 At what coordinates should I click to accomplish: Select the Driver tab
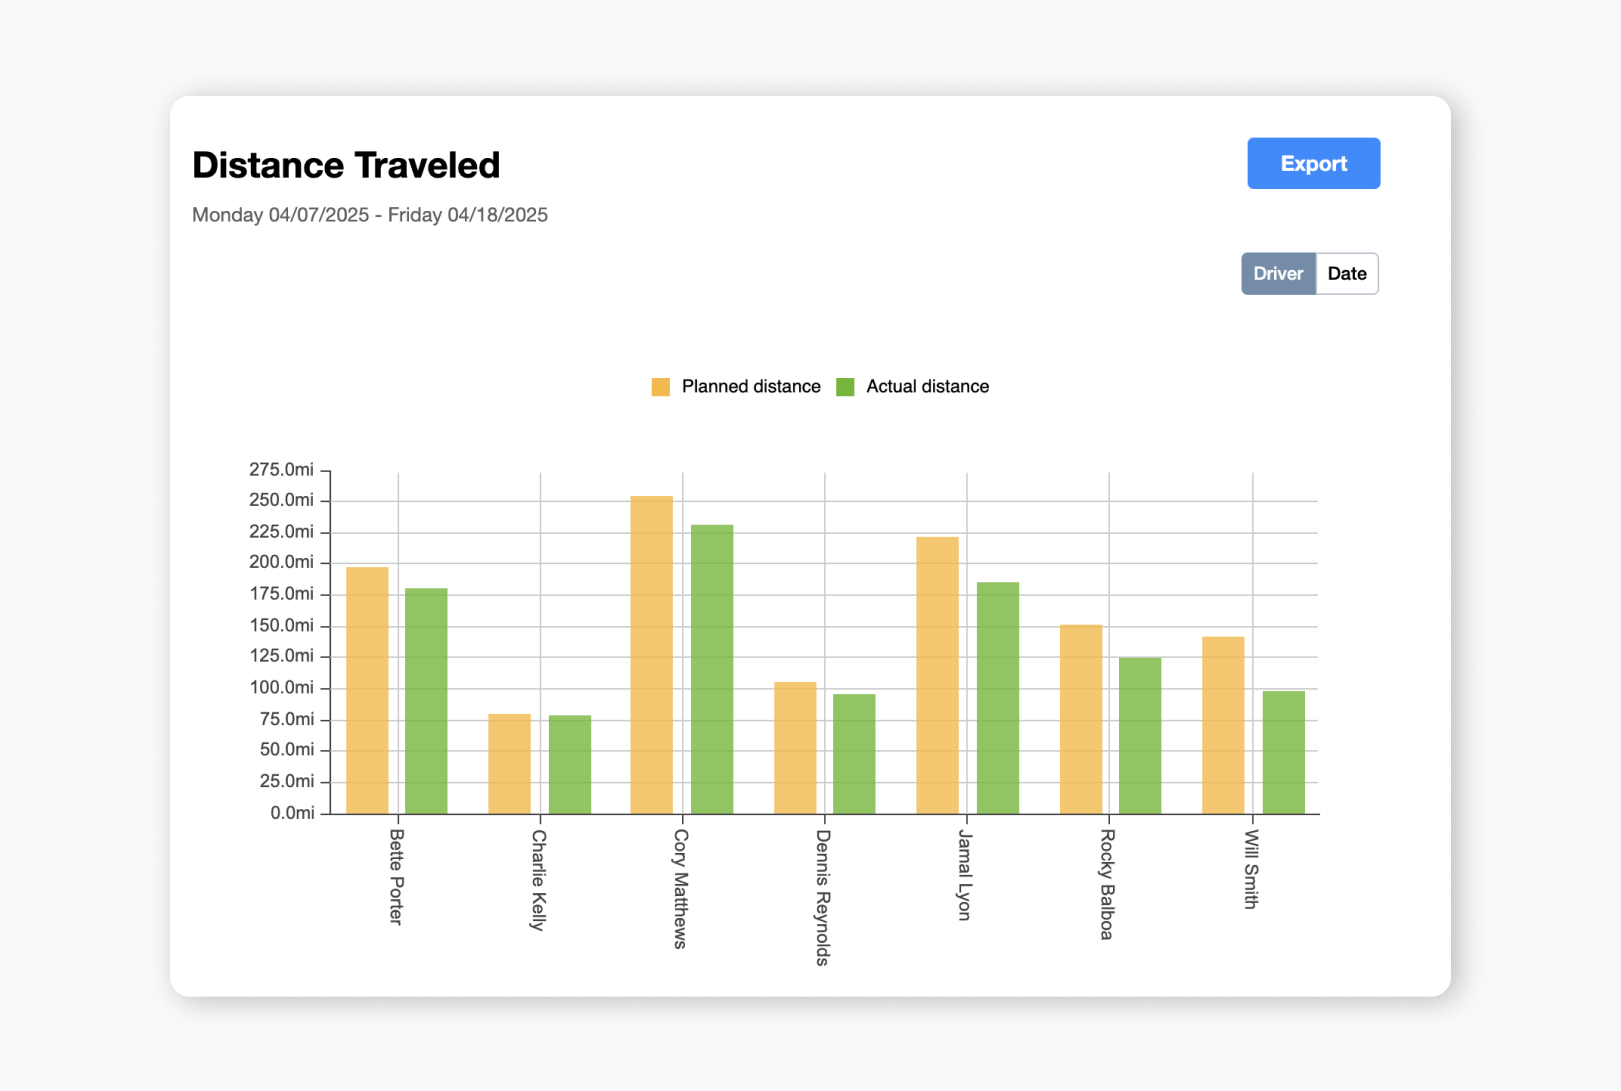click(x=1278, y=273)
